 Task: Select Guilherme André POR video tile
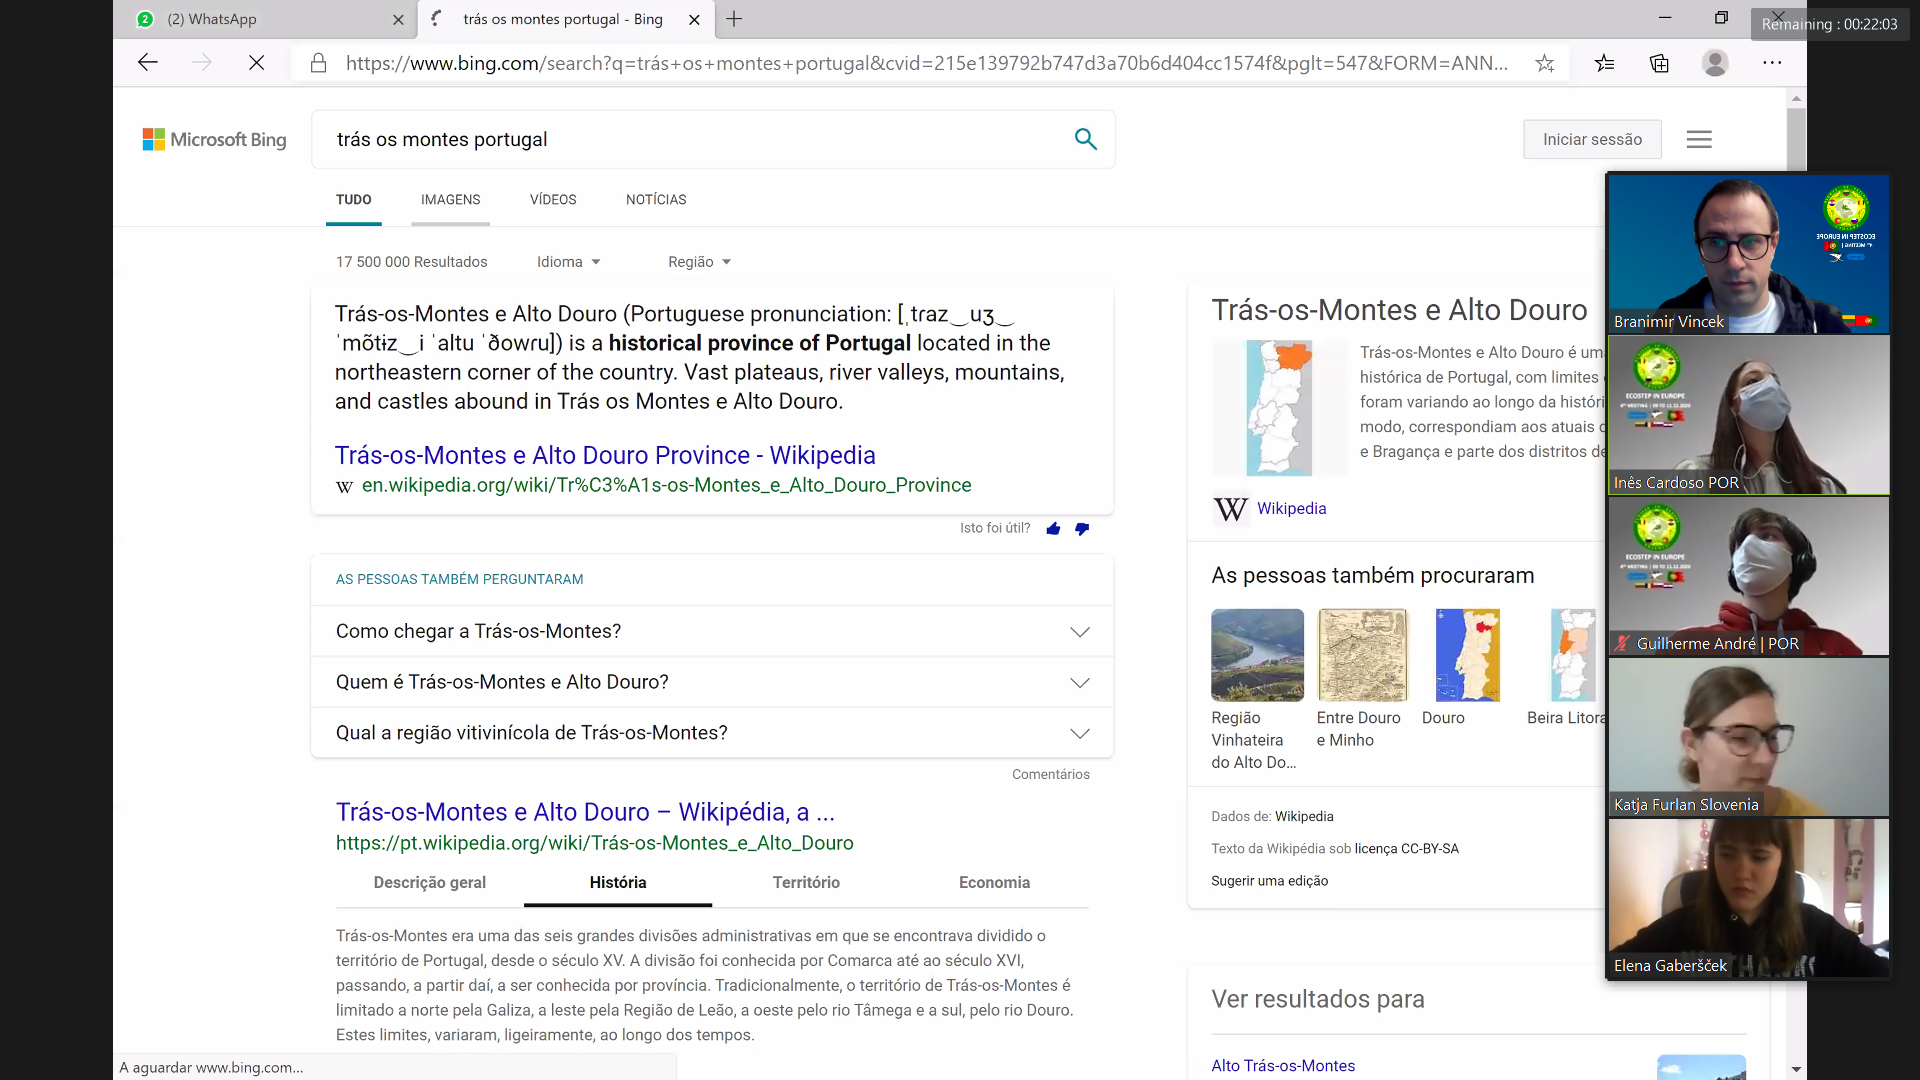[1748, 576]
